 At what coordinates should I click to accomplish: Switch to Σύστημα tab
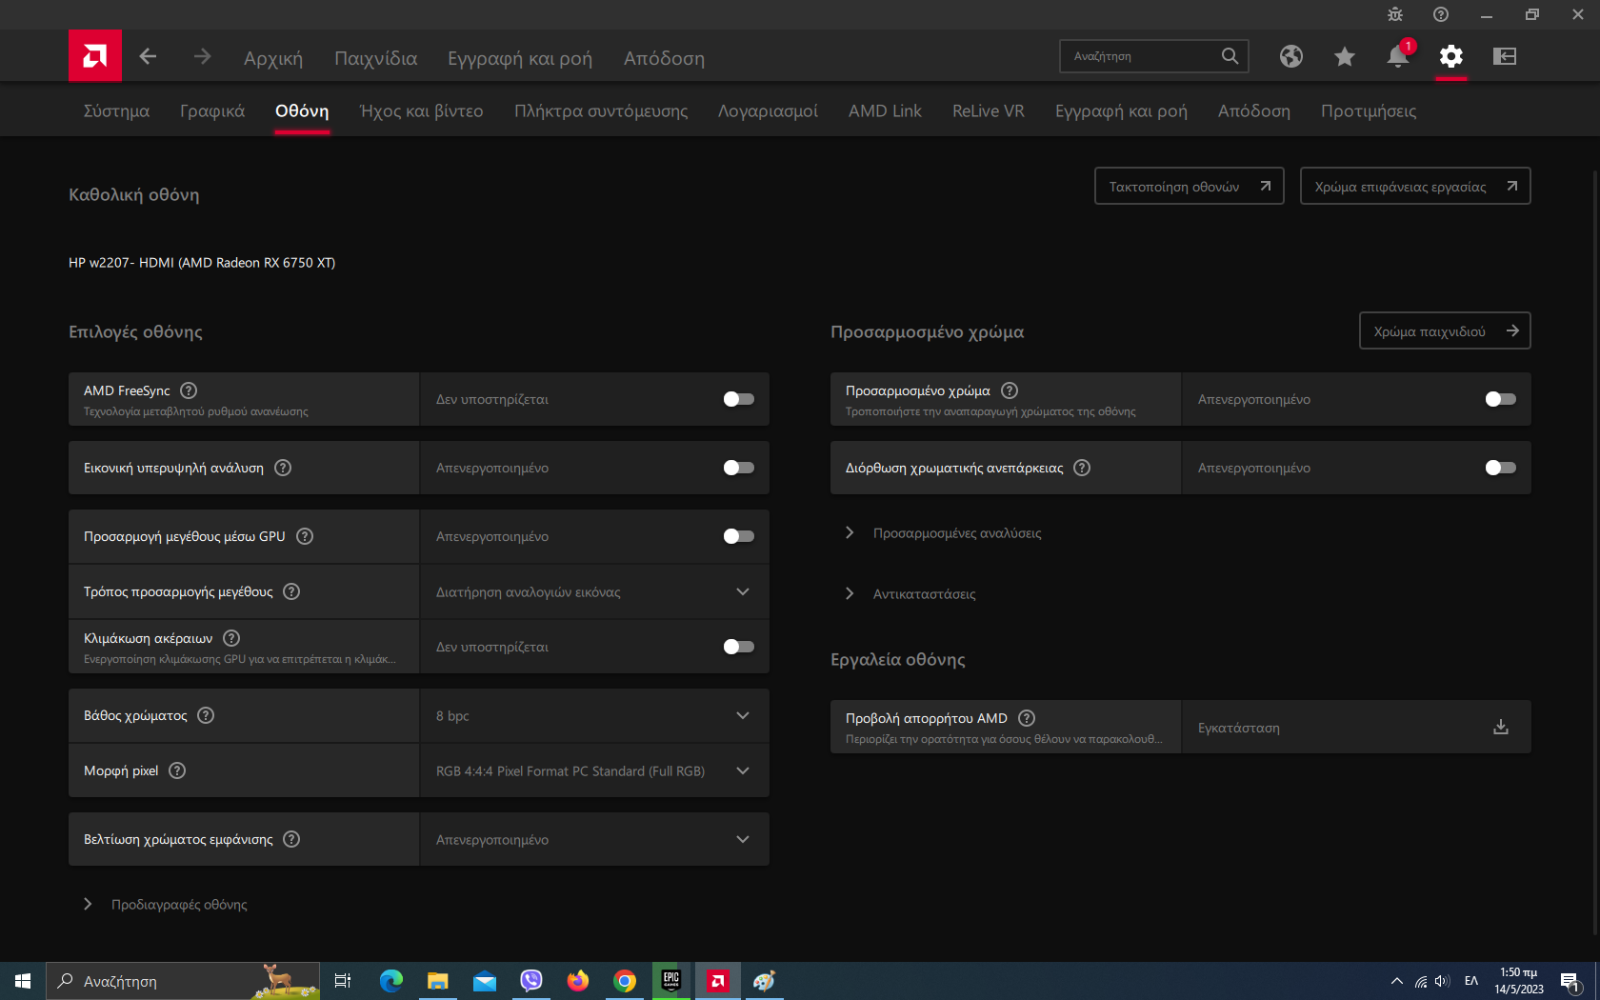click(x=116, y=111)
